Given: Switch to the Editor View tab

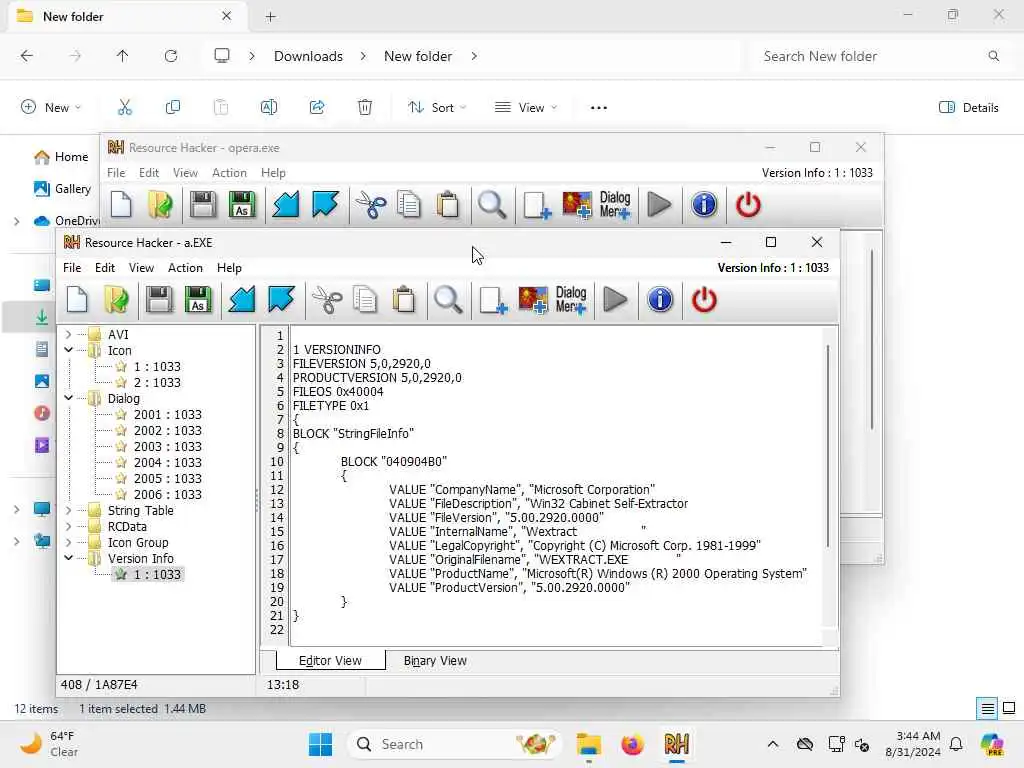Looking at the screenshot, I should [x=330, y=661].
